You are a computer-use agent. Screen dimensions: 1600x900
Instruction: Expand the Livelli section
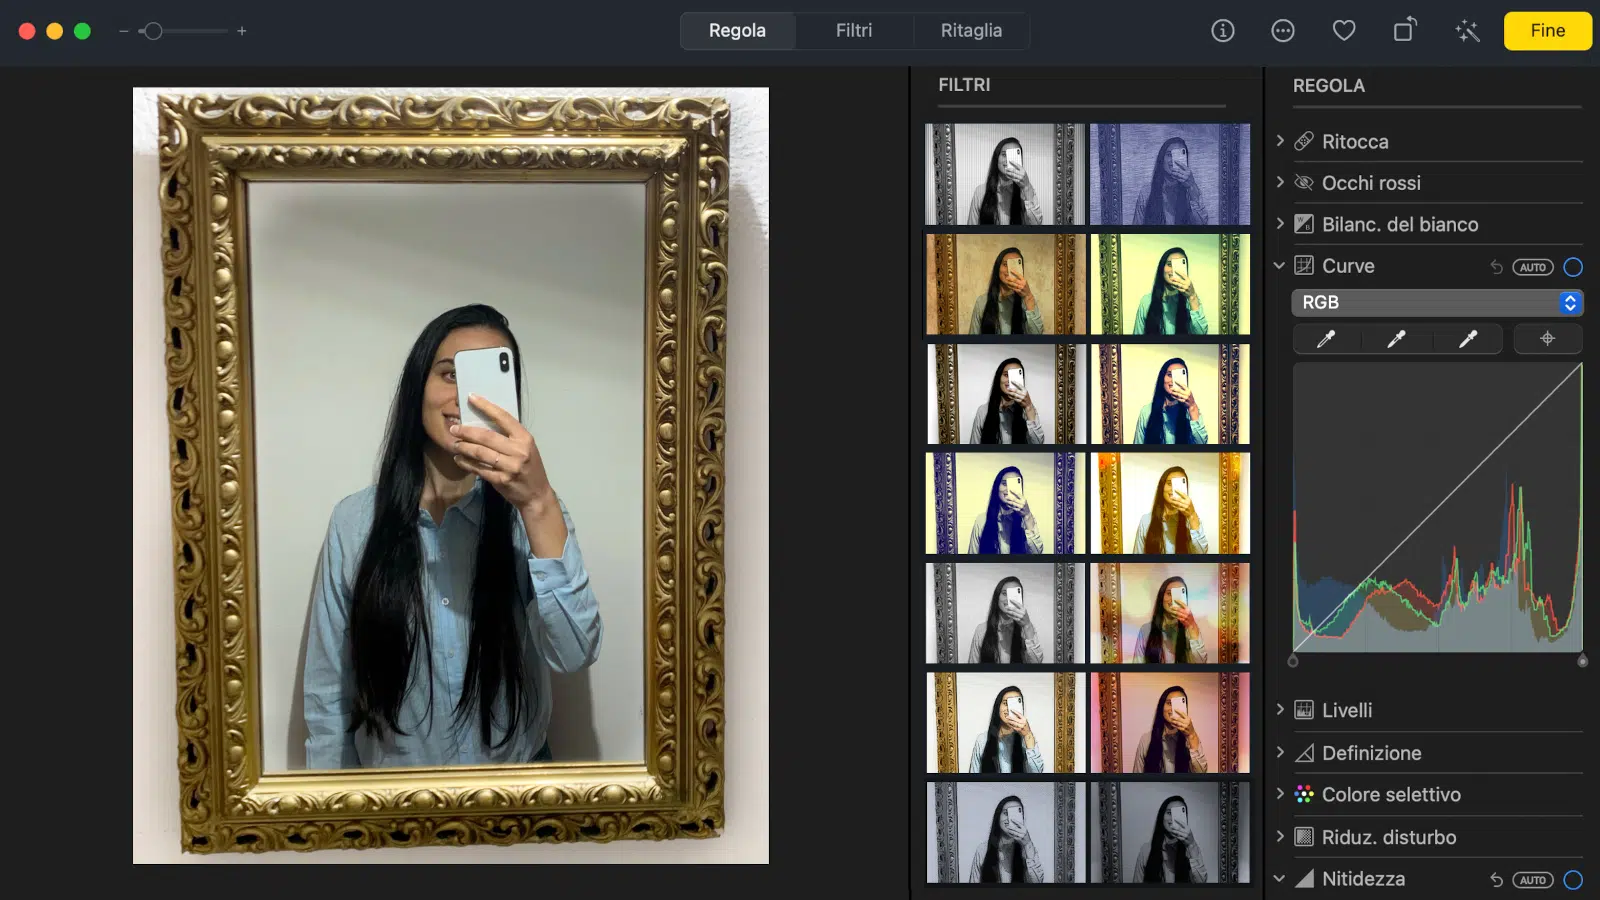[1280, 710]
